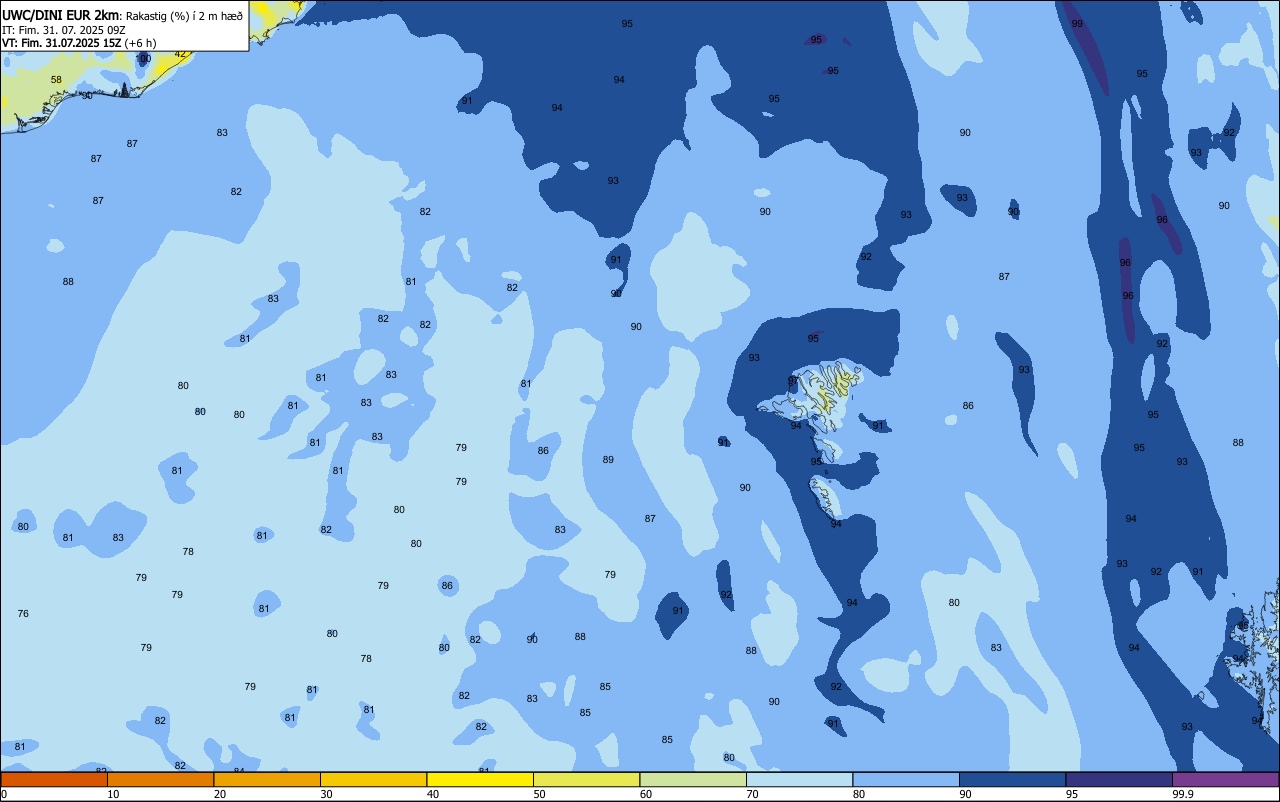This screenshot has width=1280, height=802.
Task: Pick the 20–30% light orange legend swatch
Action: 267,779
